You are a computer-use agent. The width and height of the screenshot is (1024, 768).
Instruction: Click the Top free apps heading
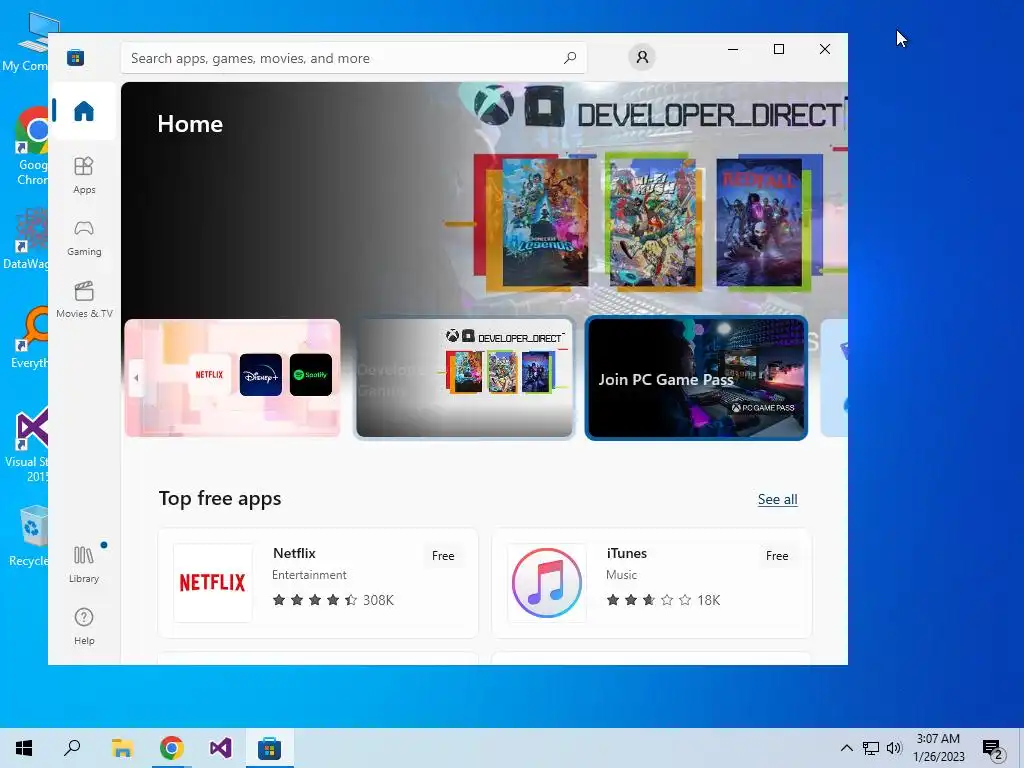(x=220, y=498)
